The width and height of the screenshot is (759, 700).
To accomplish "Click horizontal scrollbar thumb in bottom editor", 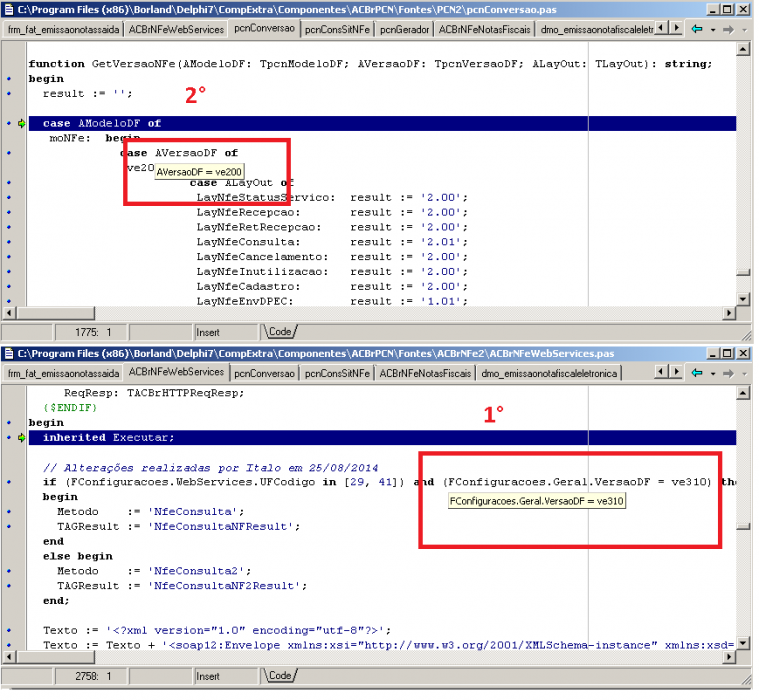I will coord(55,657).
